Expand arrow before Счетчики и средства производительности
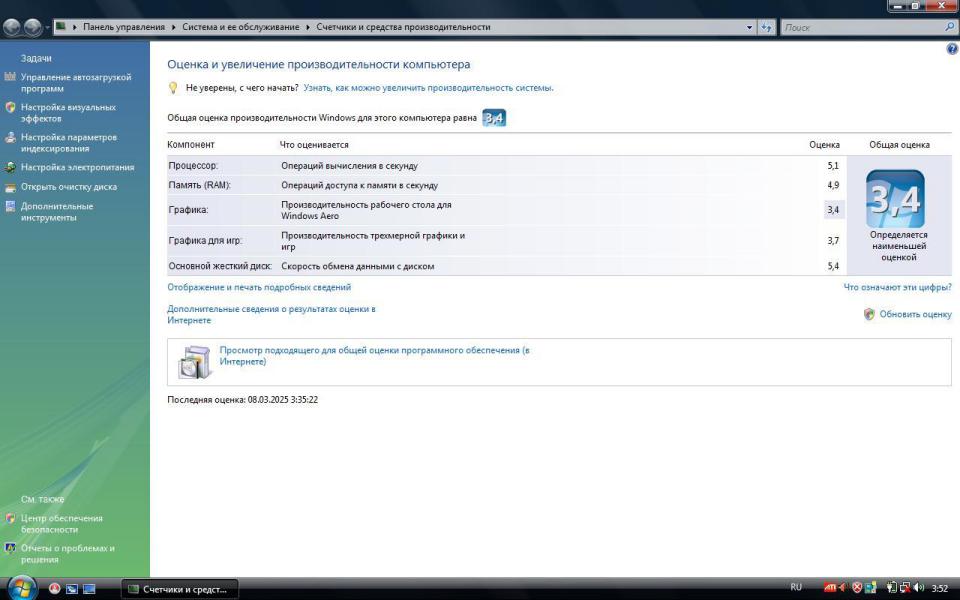Screen dimensions: 960x600 (308, 27)
